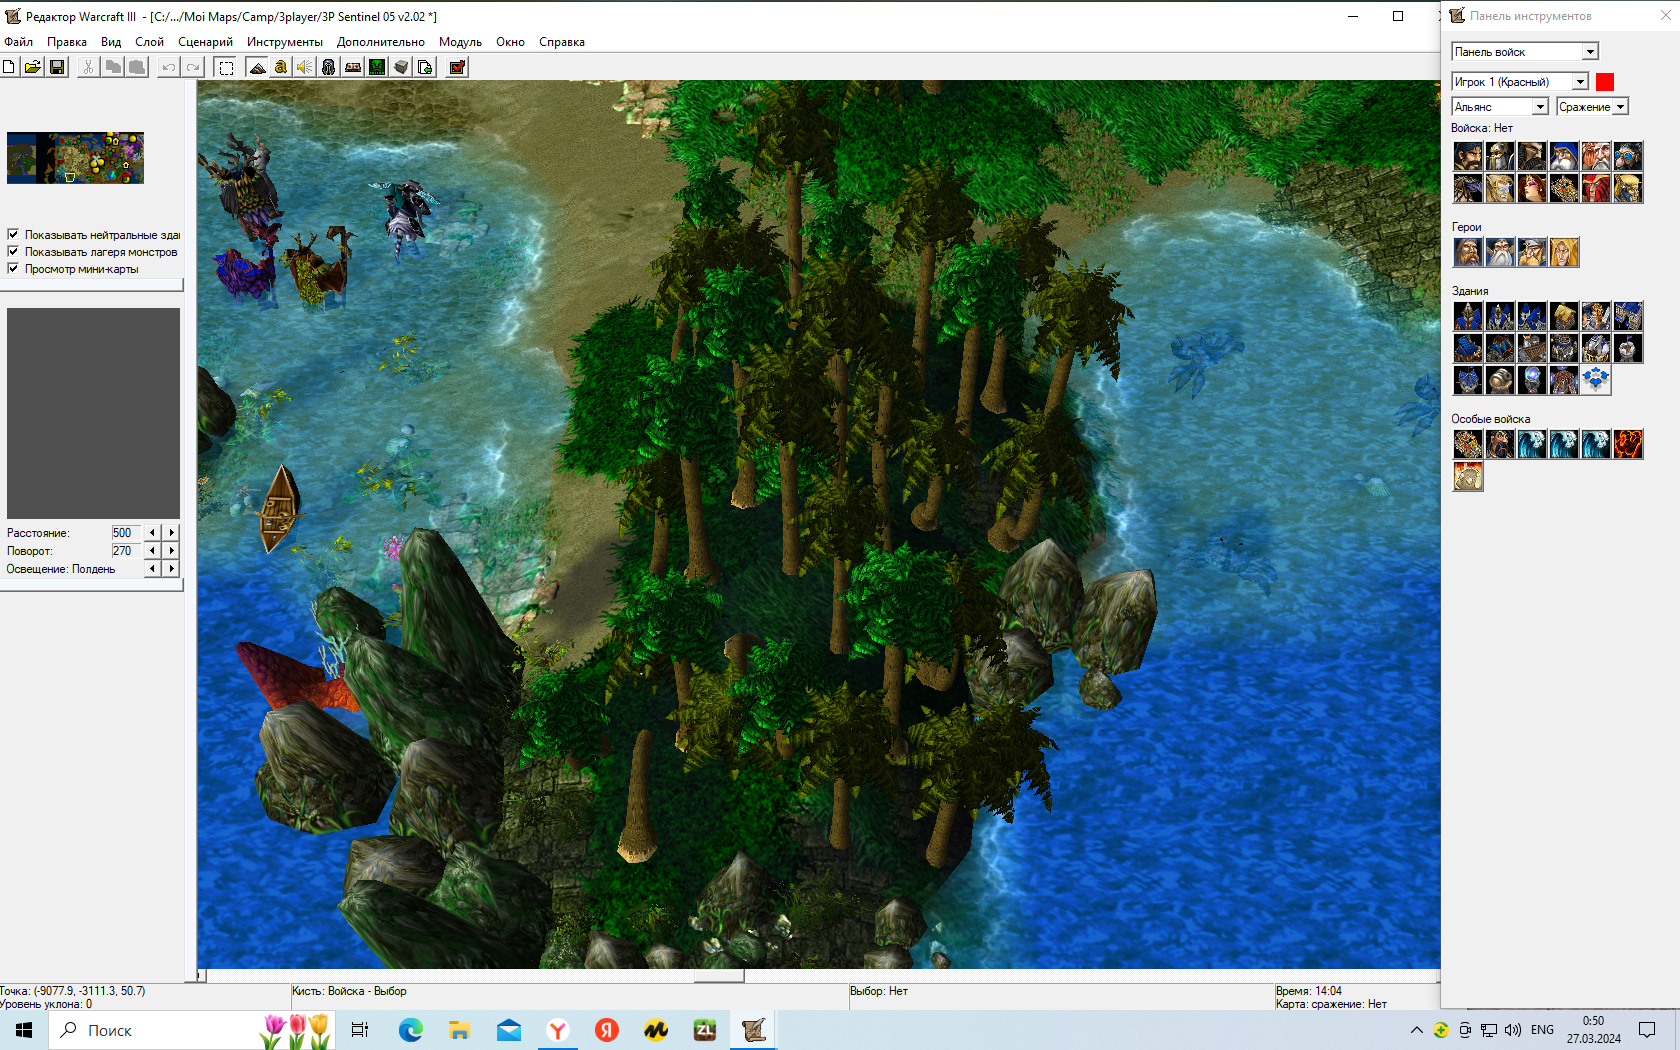The height and width of the screenshot is (1050, 1680).
Task: Open the Справка menu
Action: coord(562,42)
